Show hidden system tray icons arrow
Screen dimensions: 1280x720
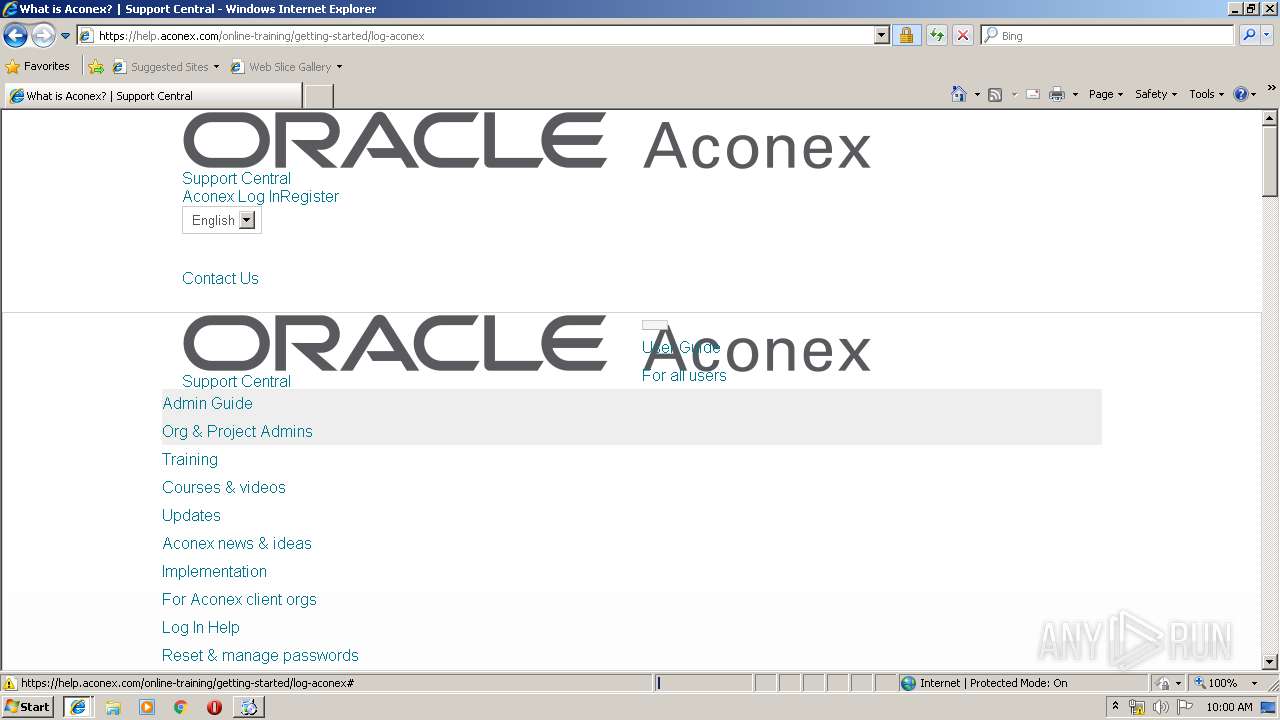1115,706
